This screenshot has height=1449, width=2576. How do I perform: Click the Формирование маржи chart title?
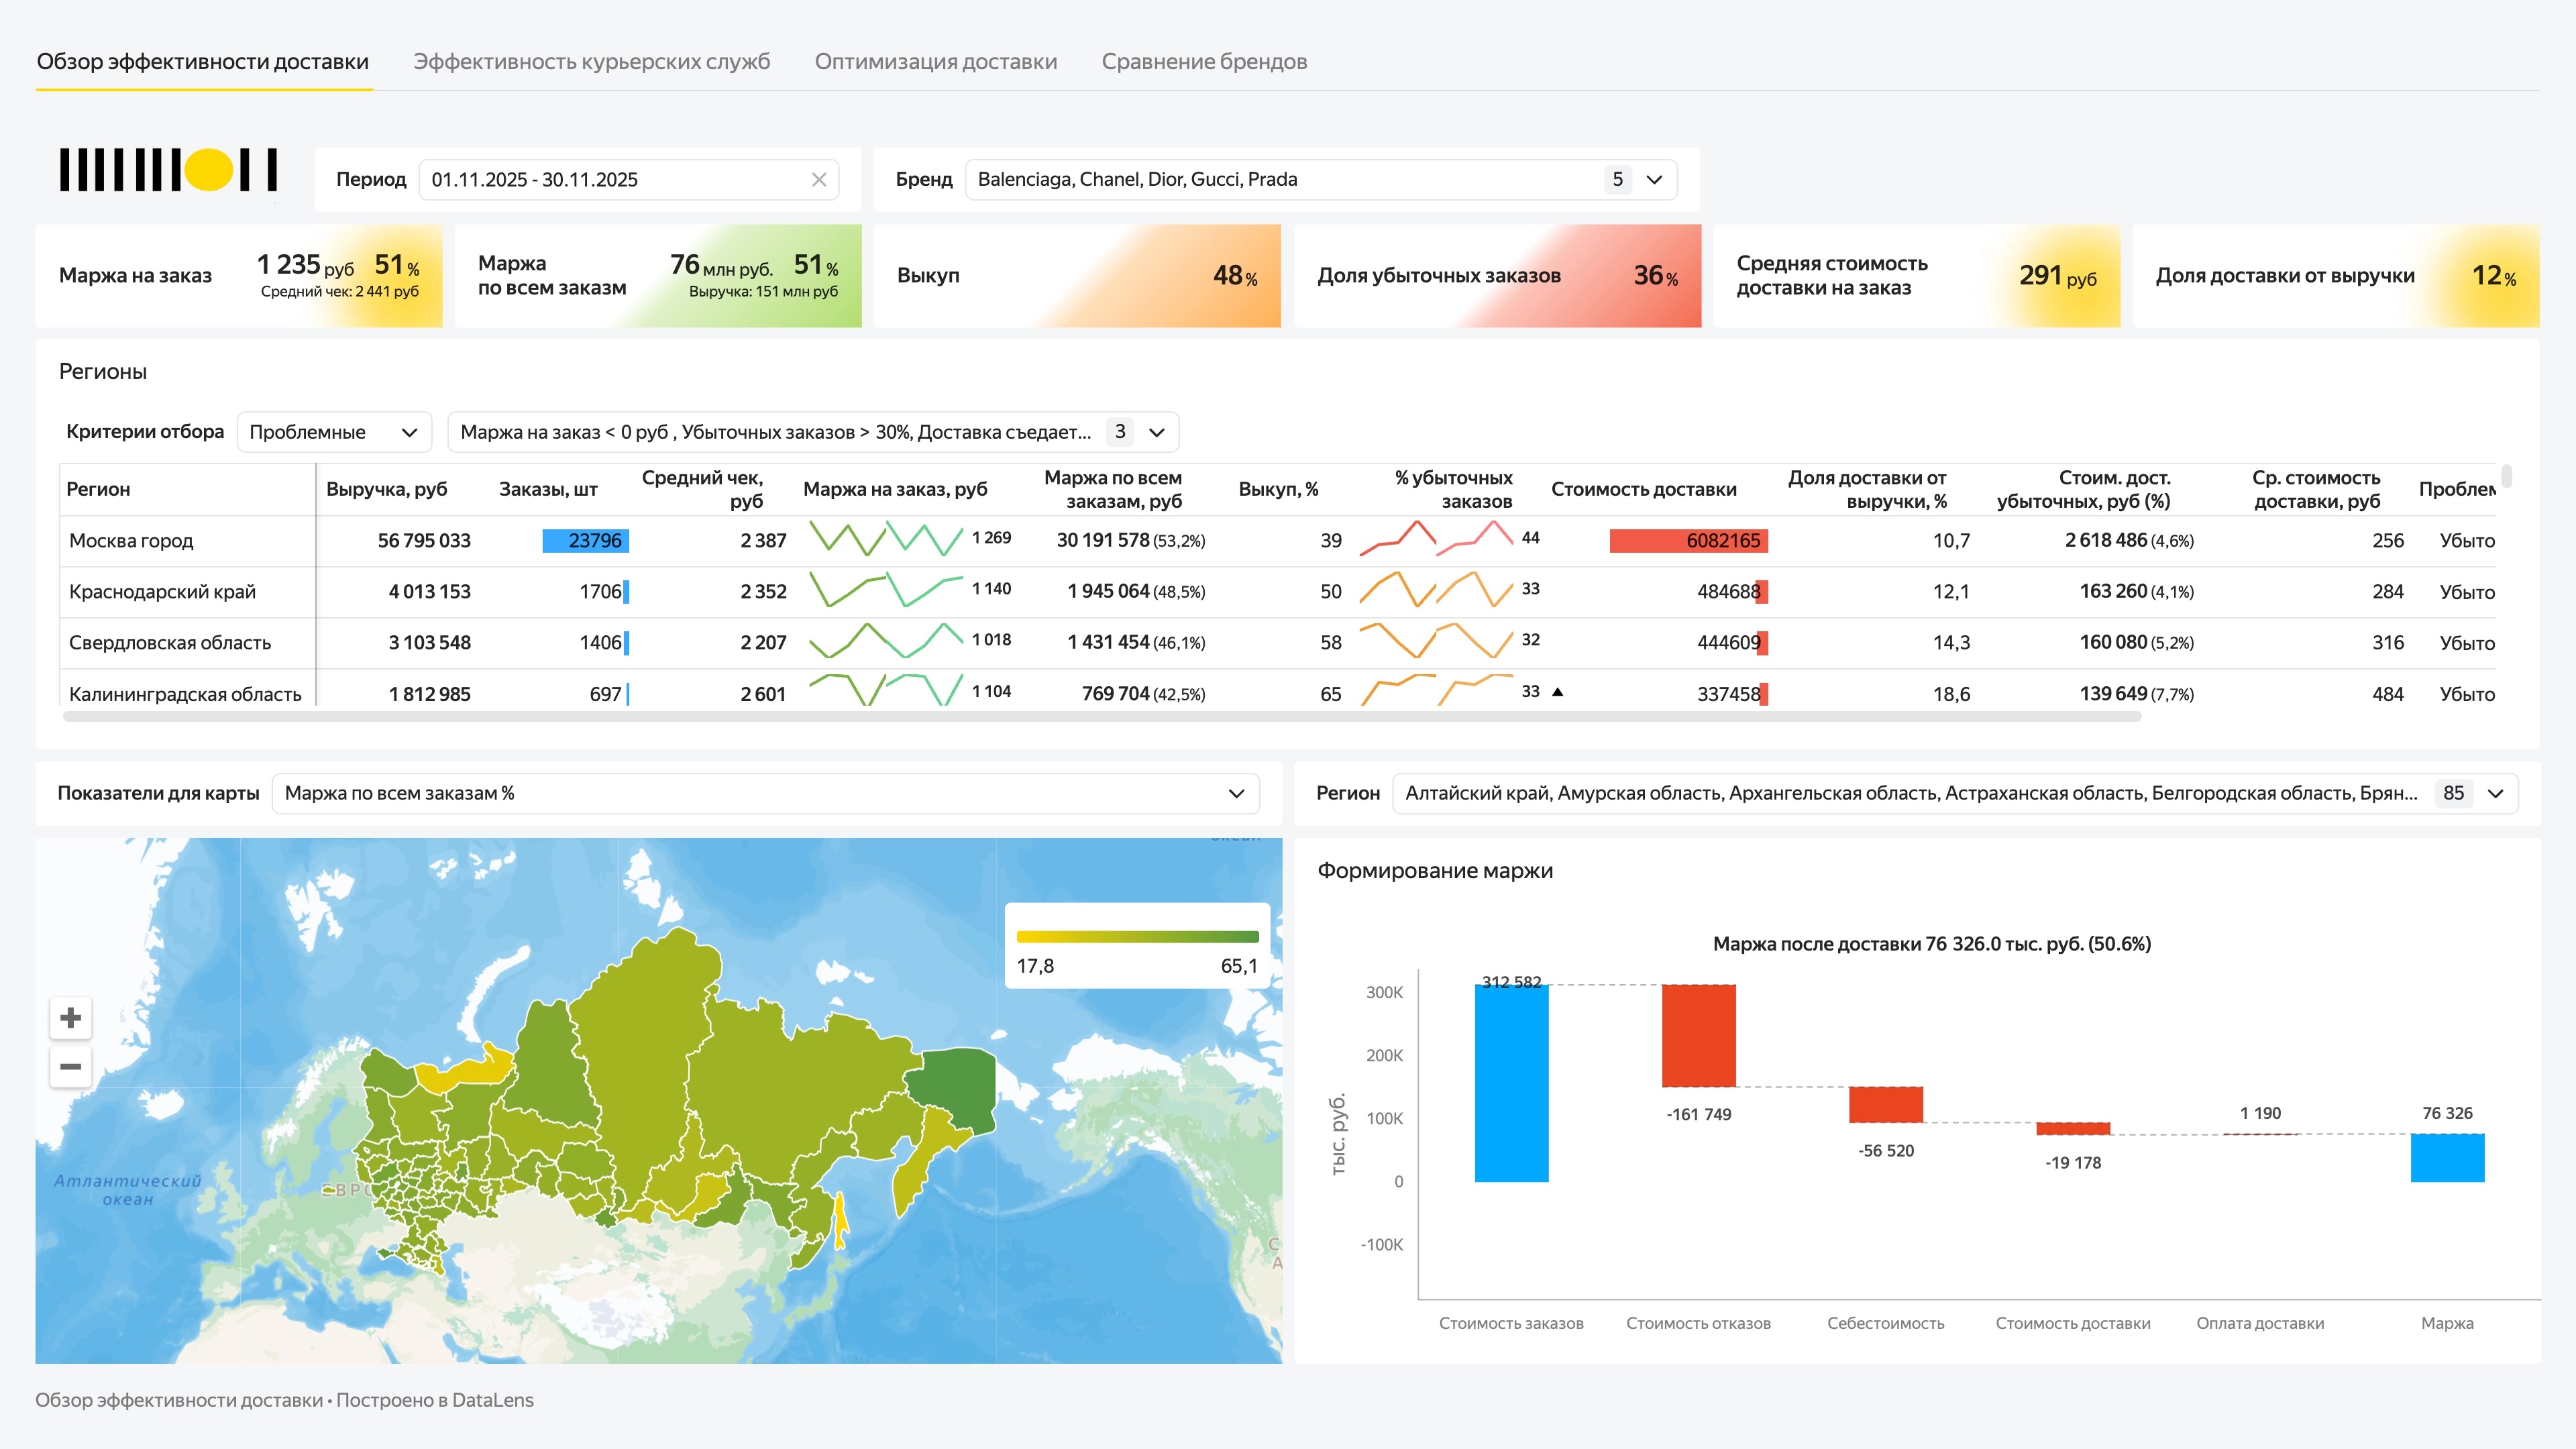[x=1435, y=871]
